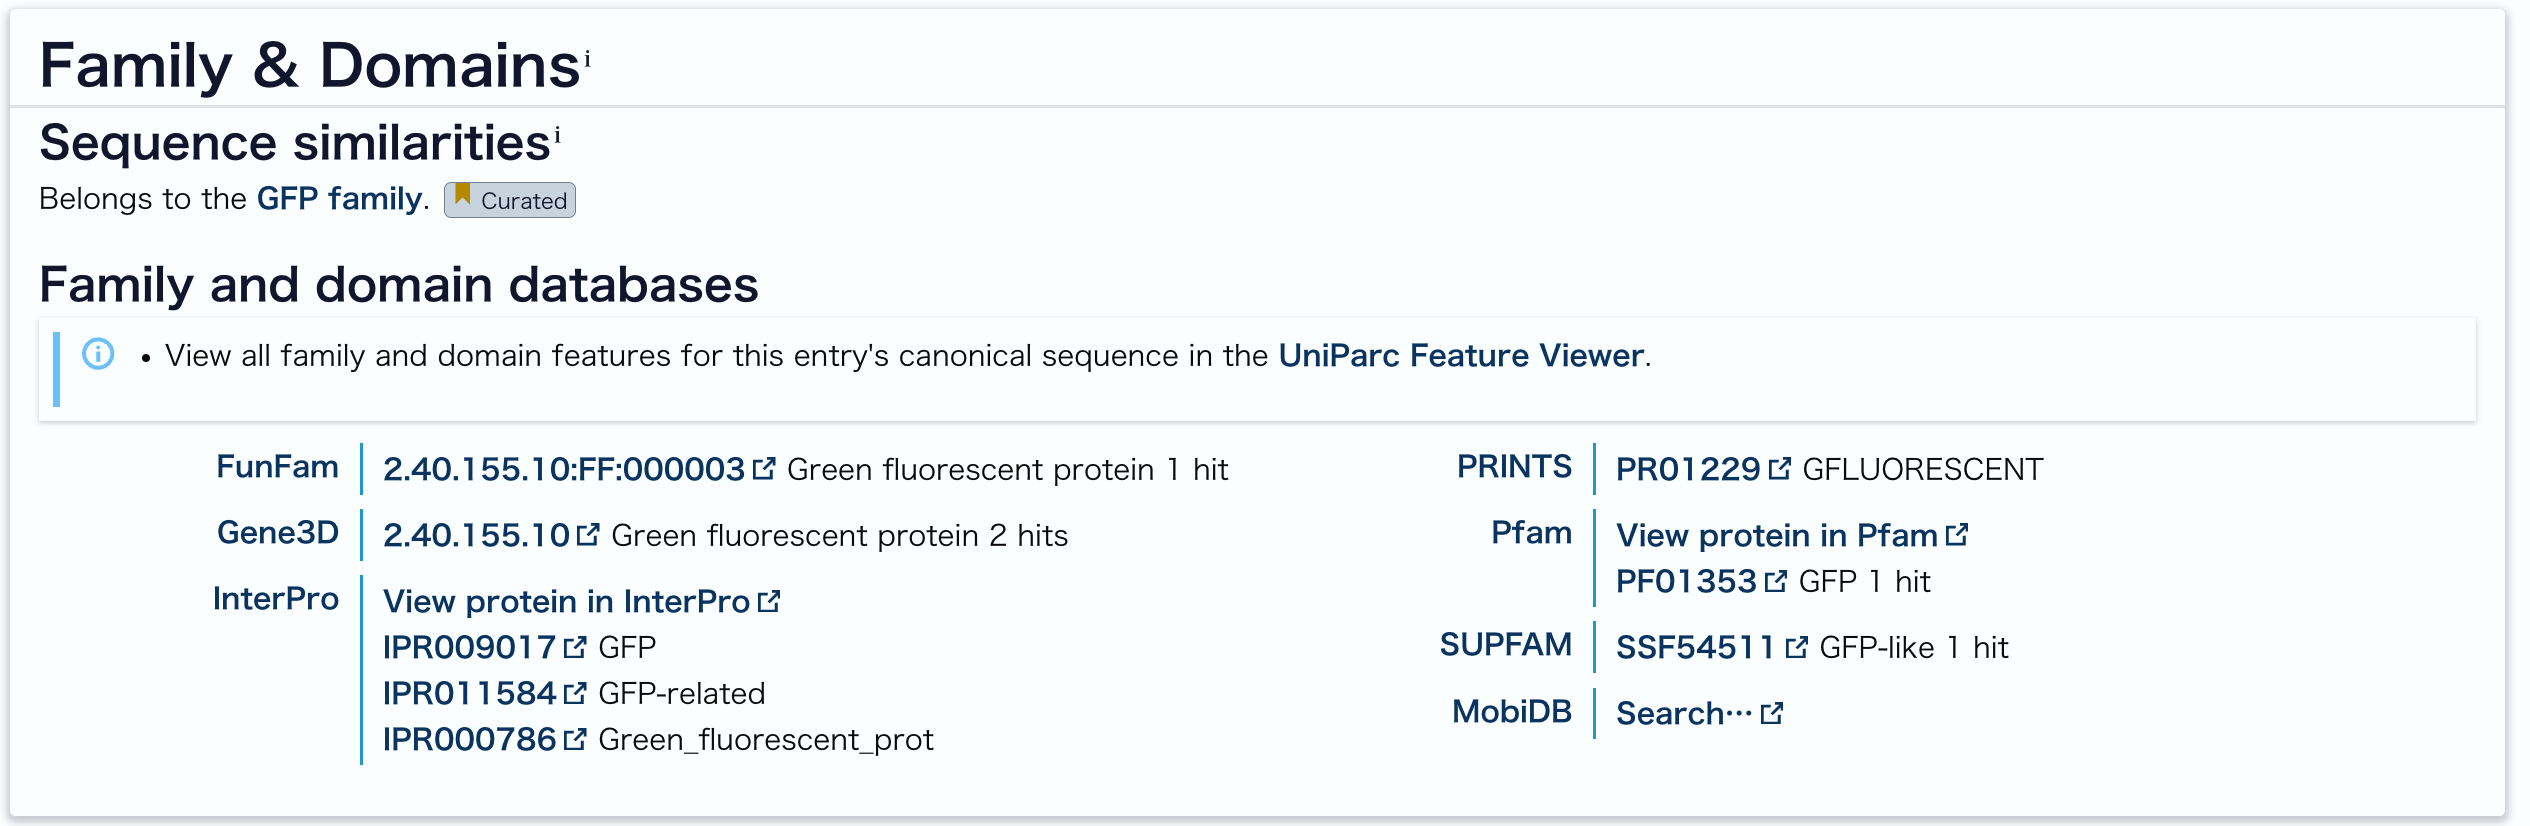Follow View protein in InterPro link
This screenshot has height=826, width=2530.
[x=567, y=601]
